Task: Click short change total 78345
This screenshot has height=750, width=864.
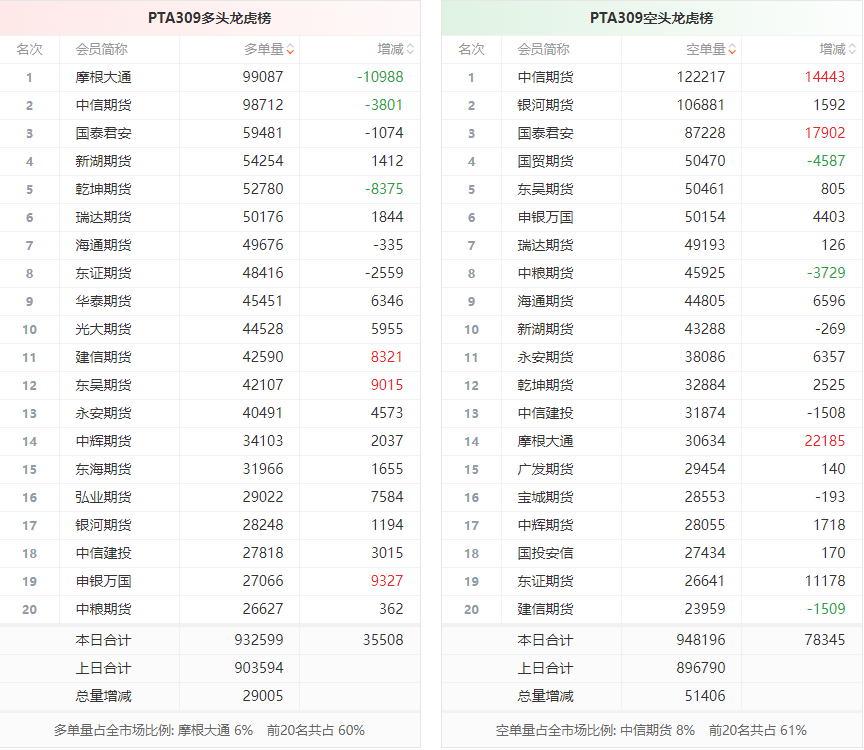Action: pos(825,640)
